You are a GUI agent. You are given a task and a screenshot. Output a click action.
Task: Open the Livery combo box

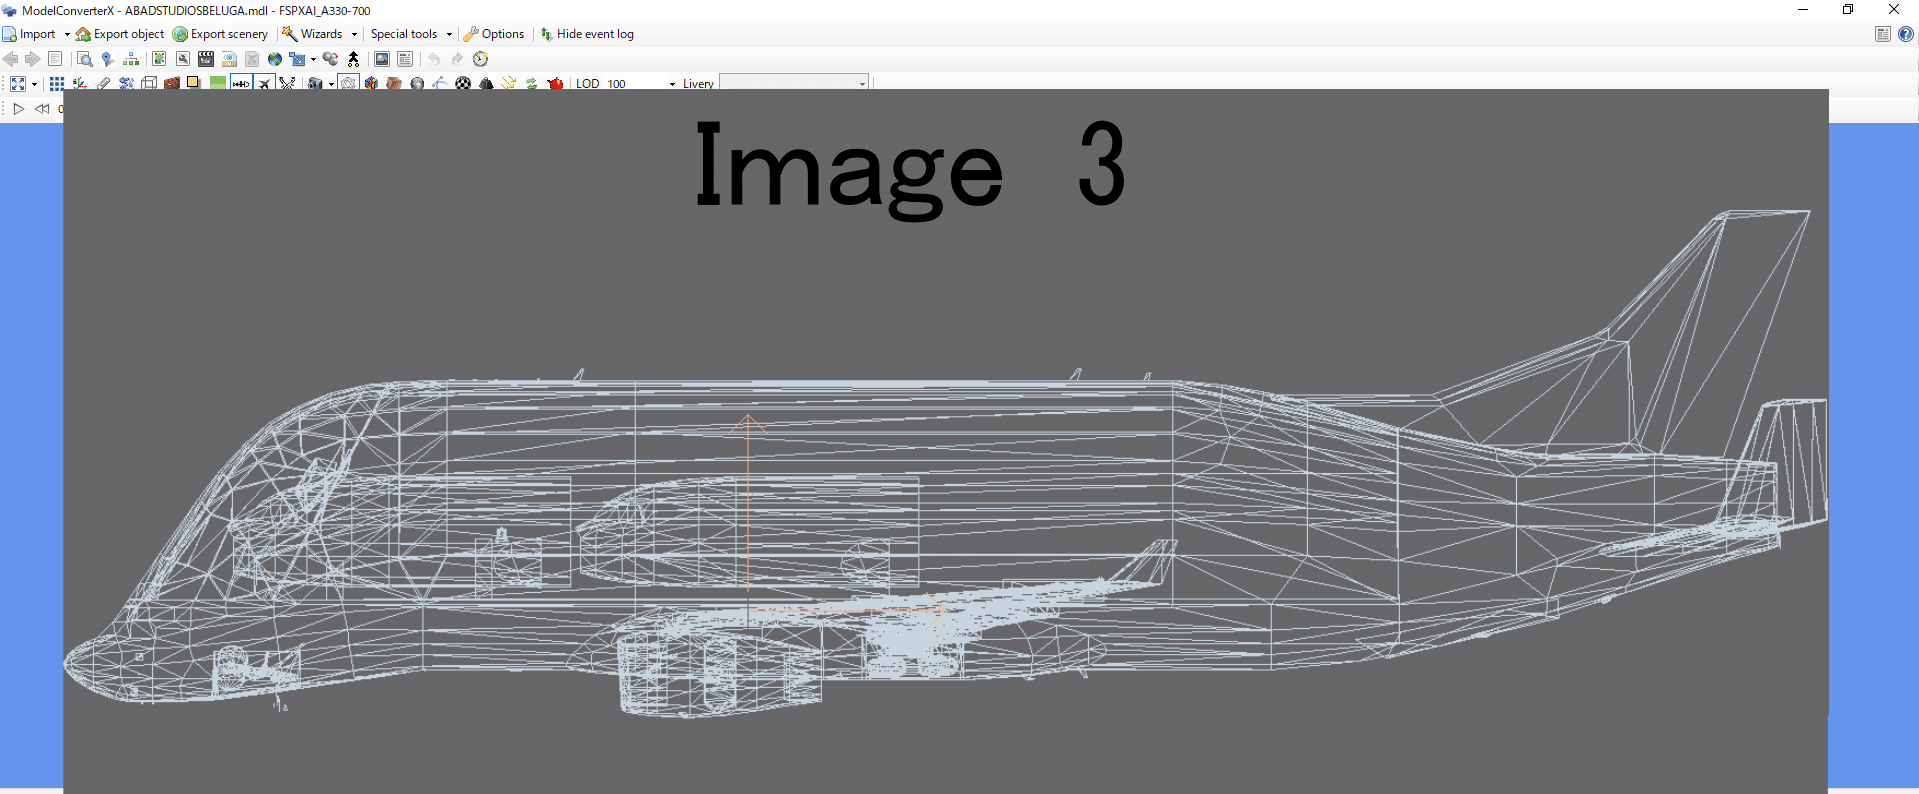794,84
